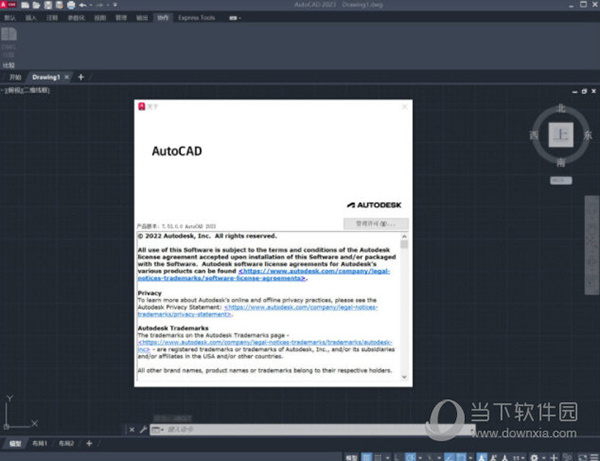Screen dimensions: 600x461
Task: Click the About dialog scrollbar down arrow
Action: click(x=404, y=377)
